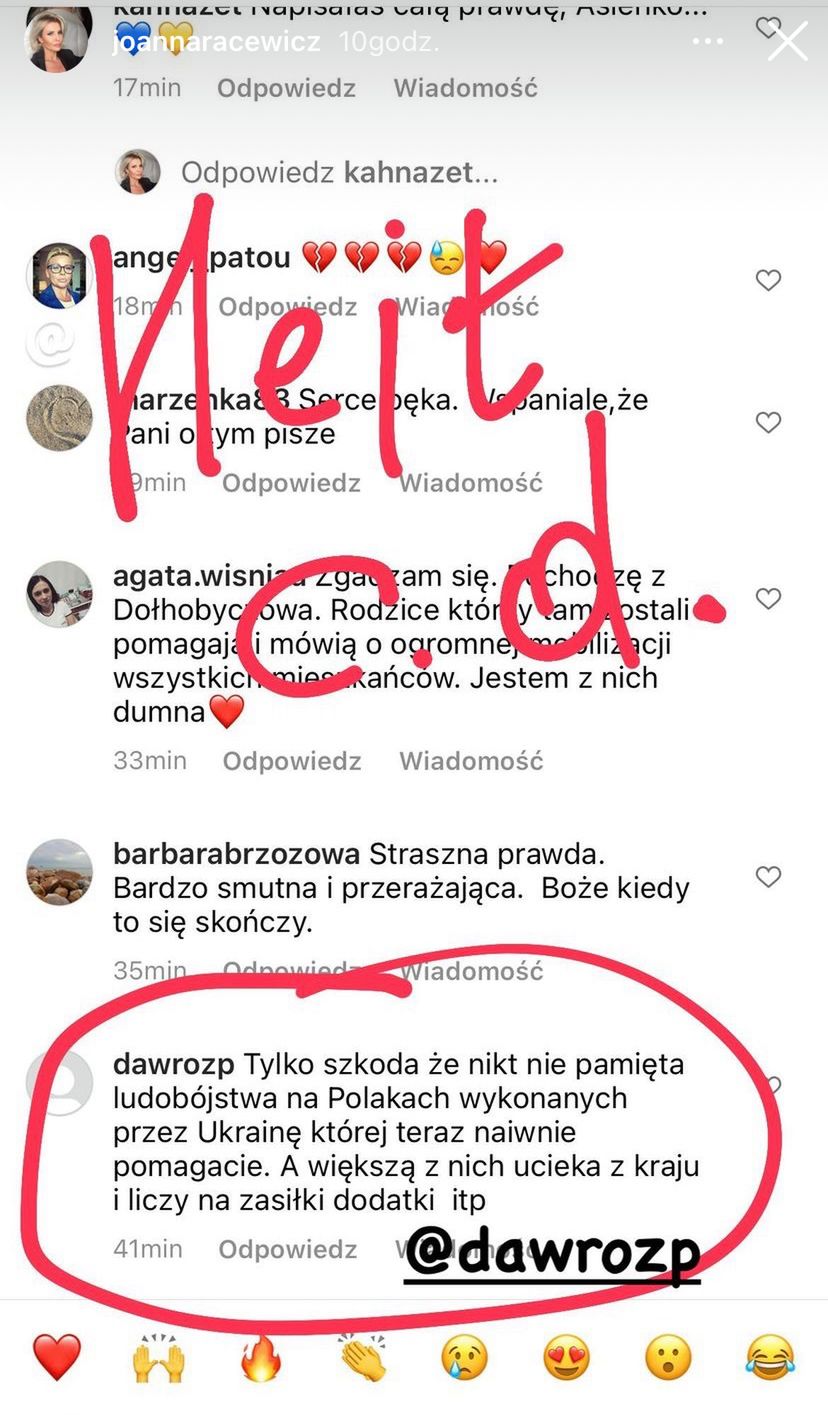
Task: React with the red heart emoji
Action: point(57,1358)
